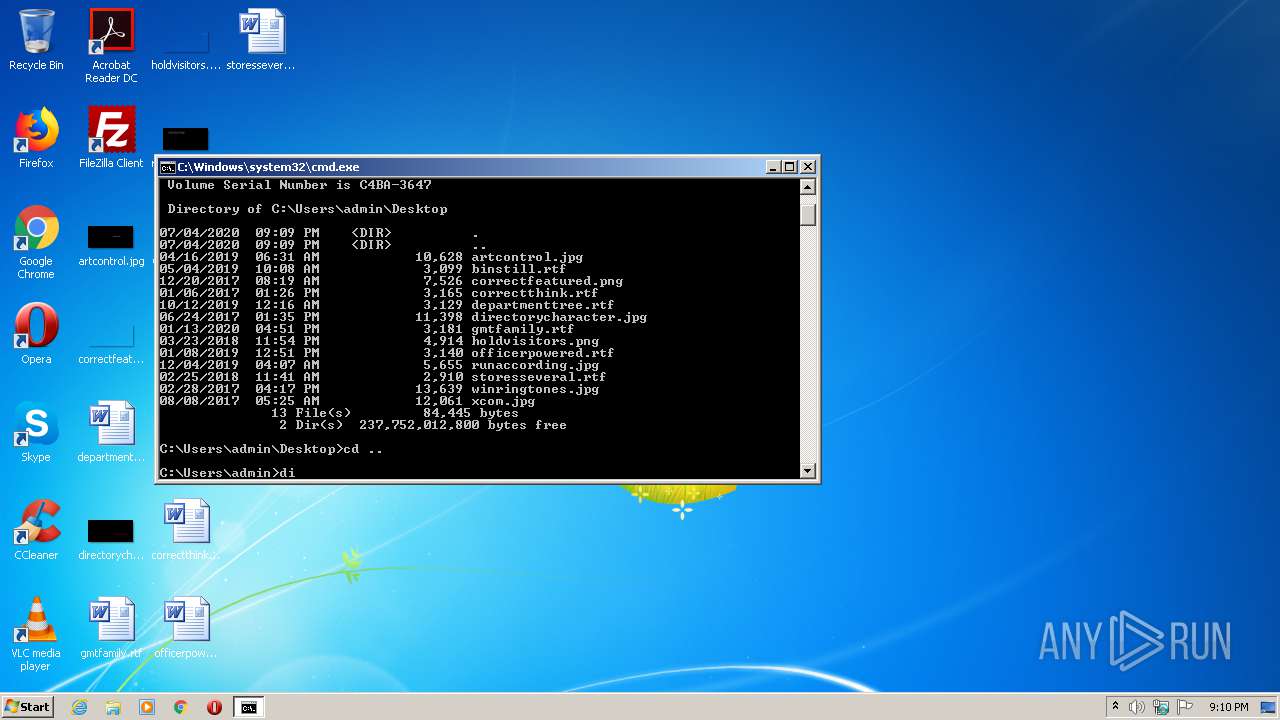Open Google Chrome desktop shortcut
This screenshot has width=1280, height=720.
point(36,242)
